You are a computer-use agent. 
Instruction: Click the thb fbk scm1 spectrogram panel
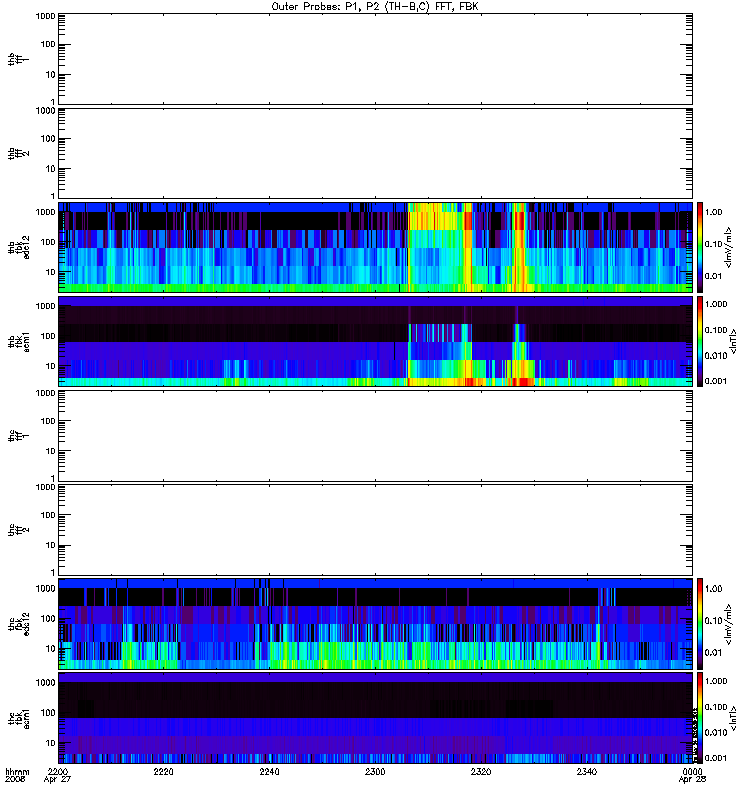click(375, 341)
